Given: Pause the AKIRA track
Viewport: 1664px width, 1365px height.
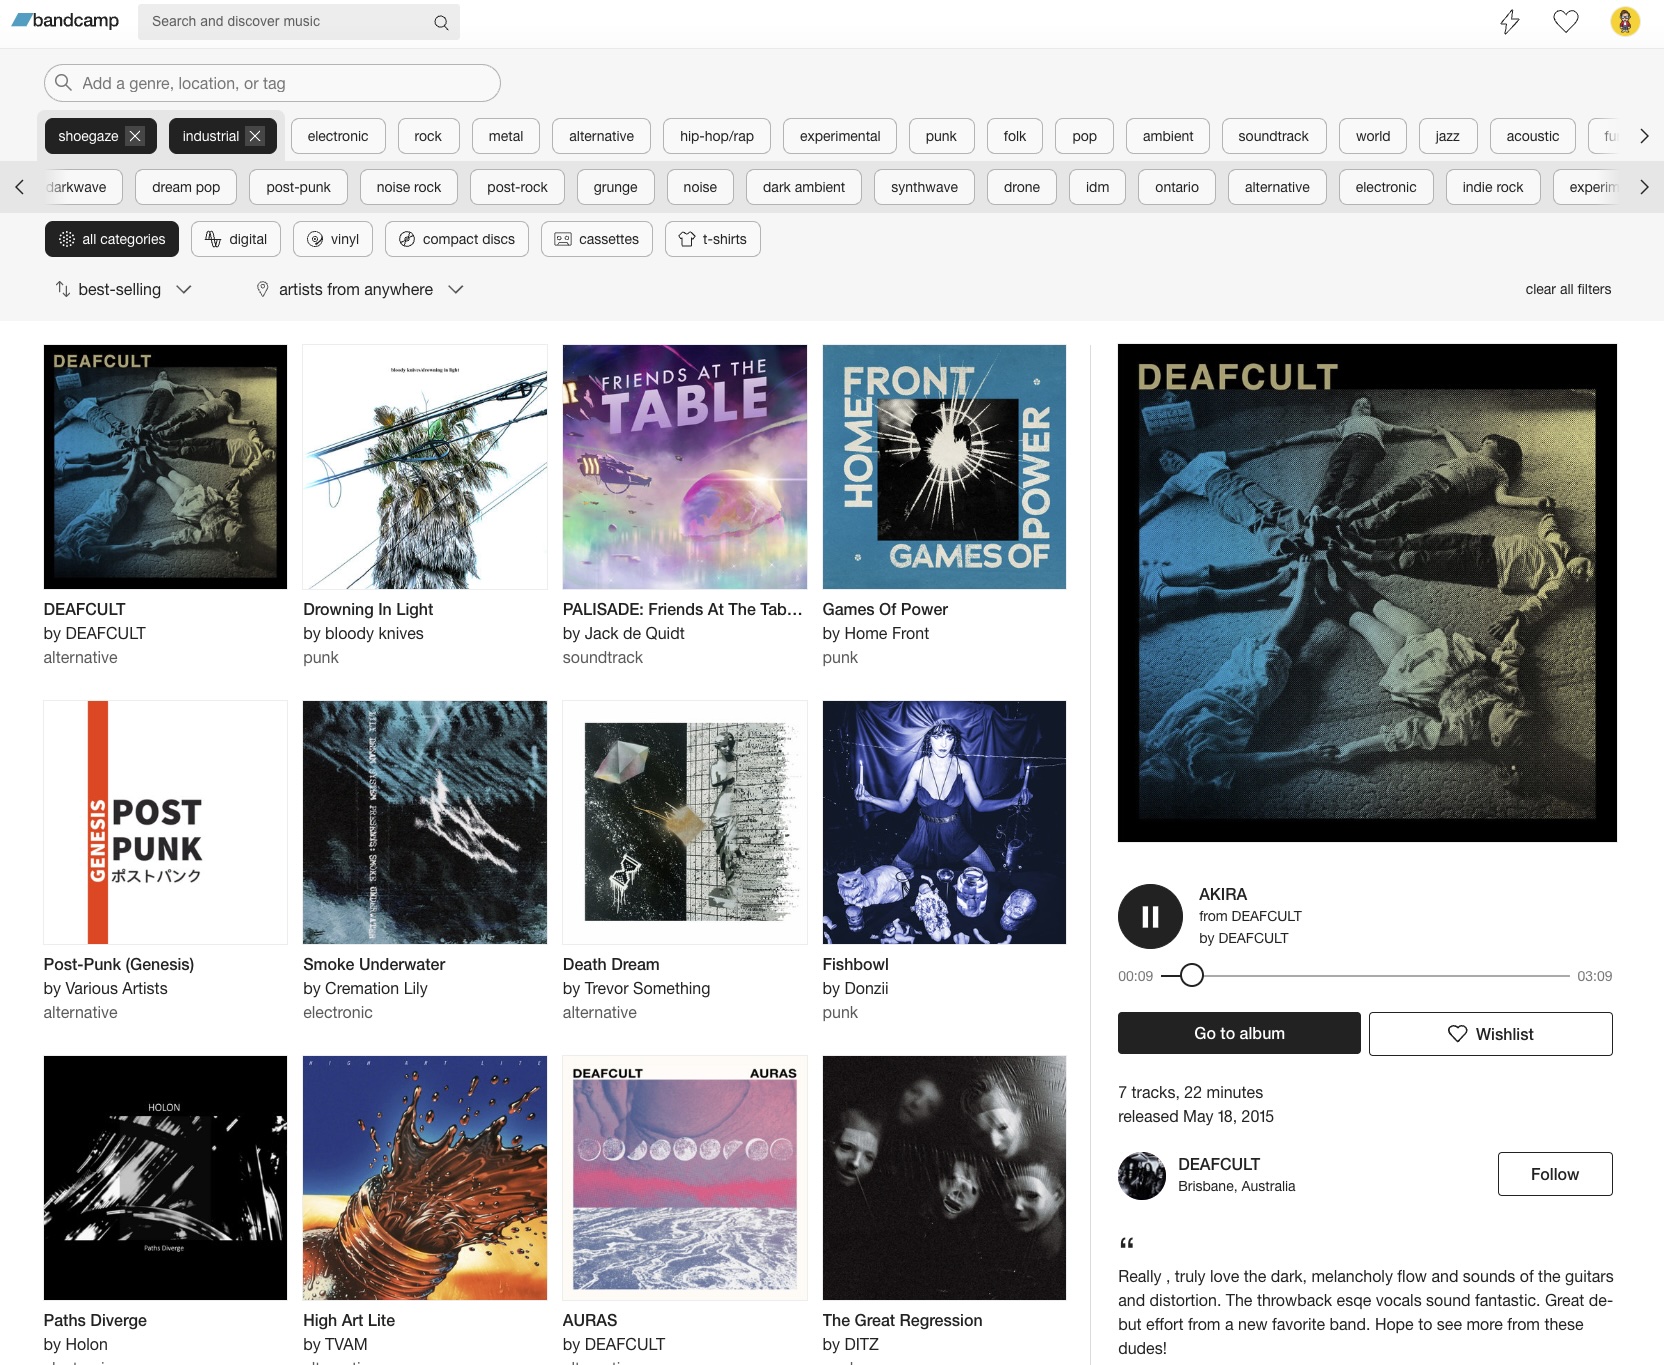Looking at the screenshot, I should click(1150, 916).
